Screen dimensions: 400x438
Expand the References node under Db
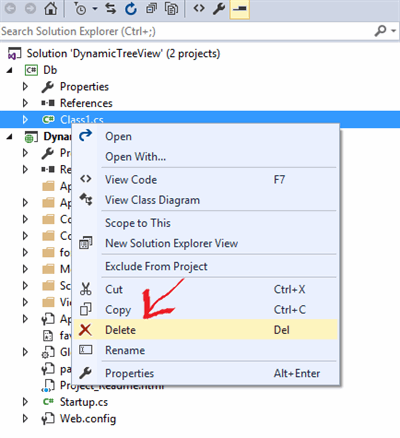point(25,103)
